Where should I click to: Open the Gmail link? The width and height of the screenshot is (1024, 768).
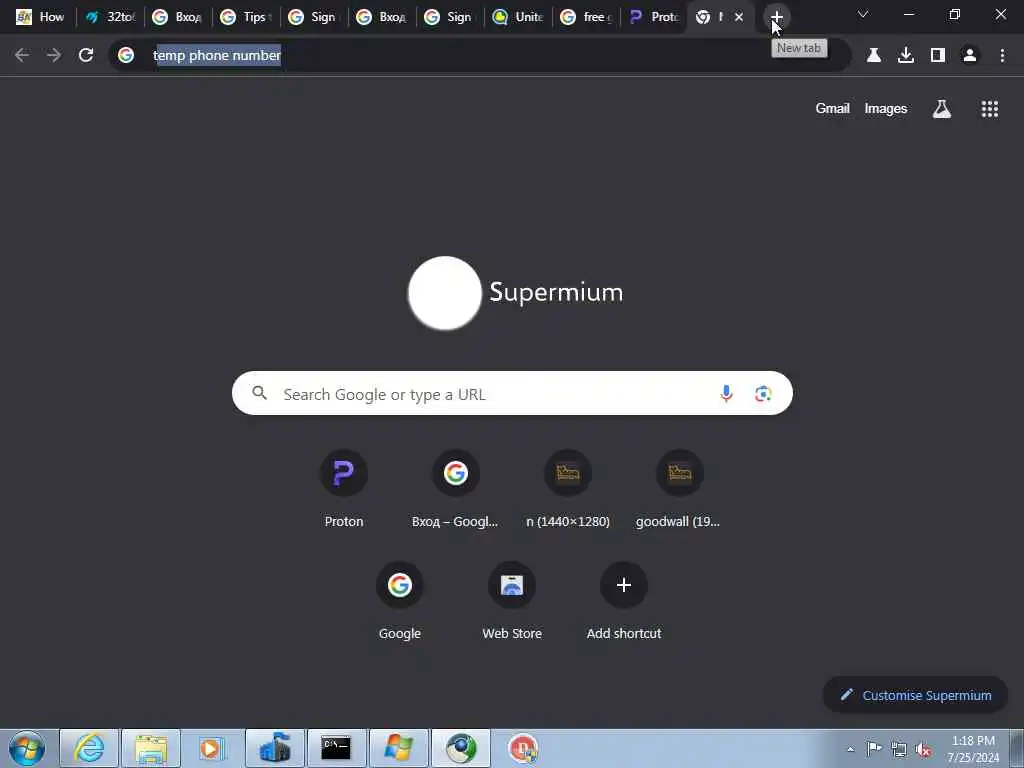[x=832, y=108]
